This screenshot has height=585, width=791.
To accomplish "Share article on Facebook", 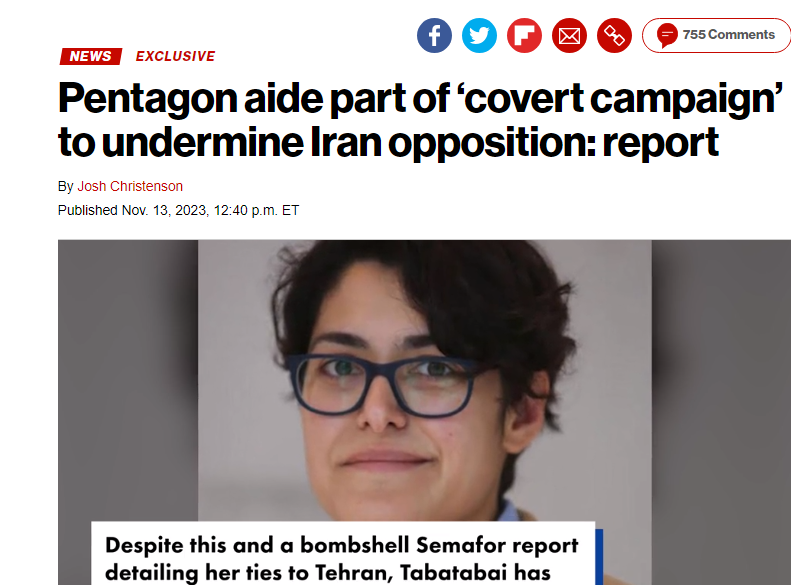I will tap(434, 35).
